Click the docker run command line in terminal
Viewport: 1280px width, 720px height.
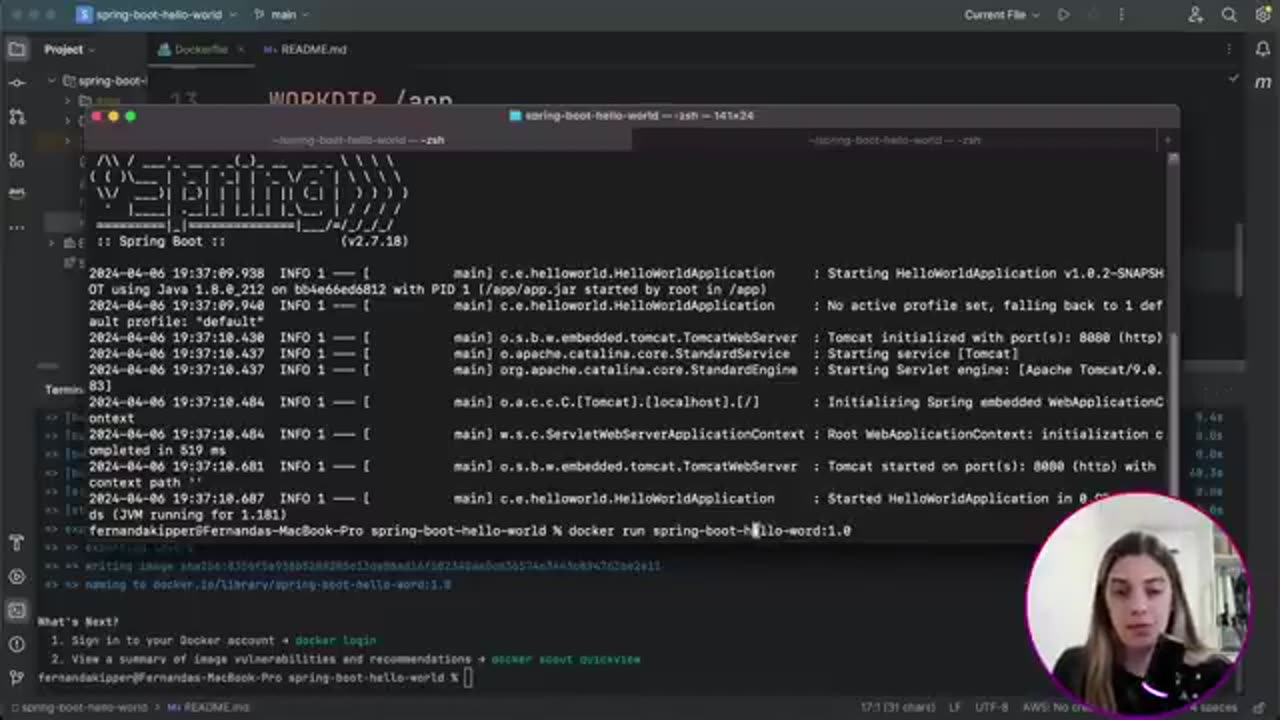click(469, 531)
